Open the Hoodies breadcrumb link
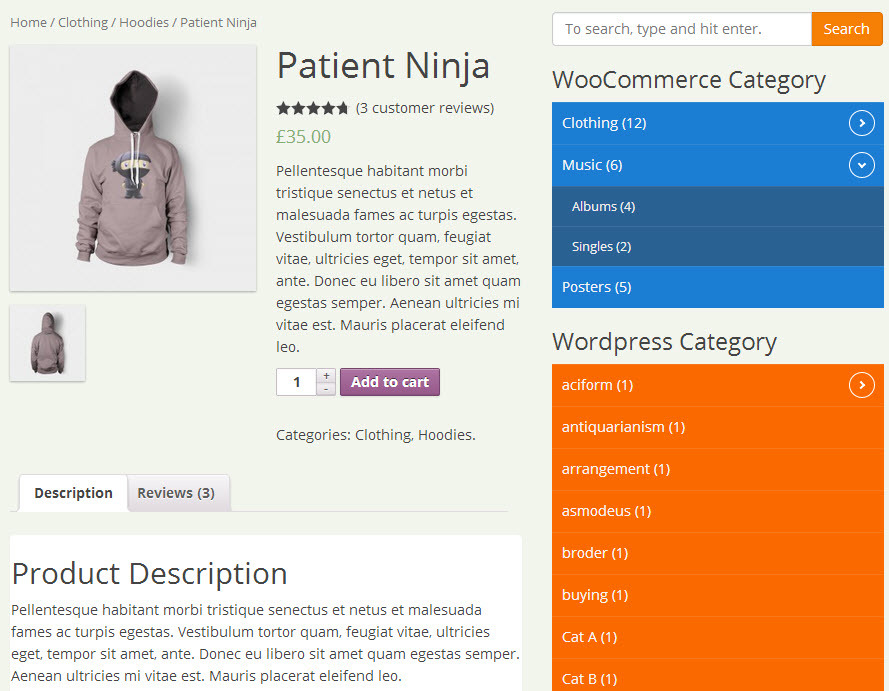 pyautogui.click(x=144, y=22)
